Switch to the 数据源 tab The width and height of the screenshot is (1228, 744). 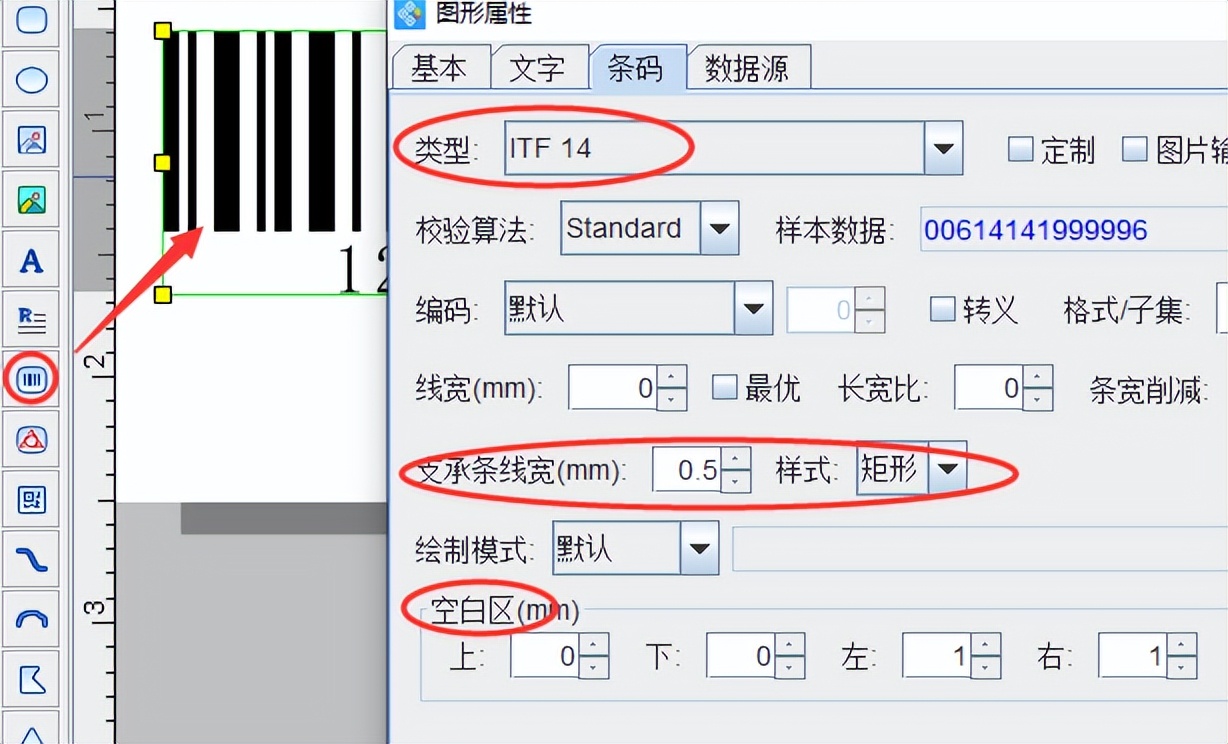point(749,67)
